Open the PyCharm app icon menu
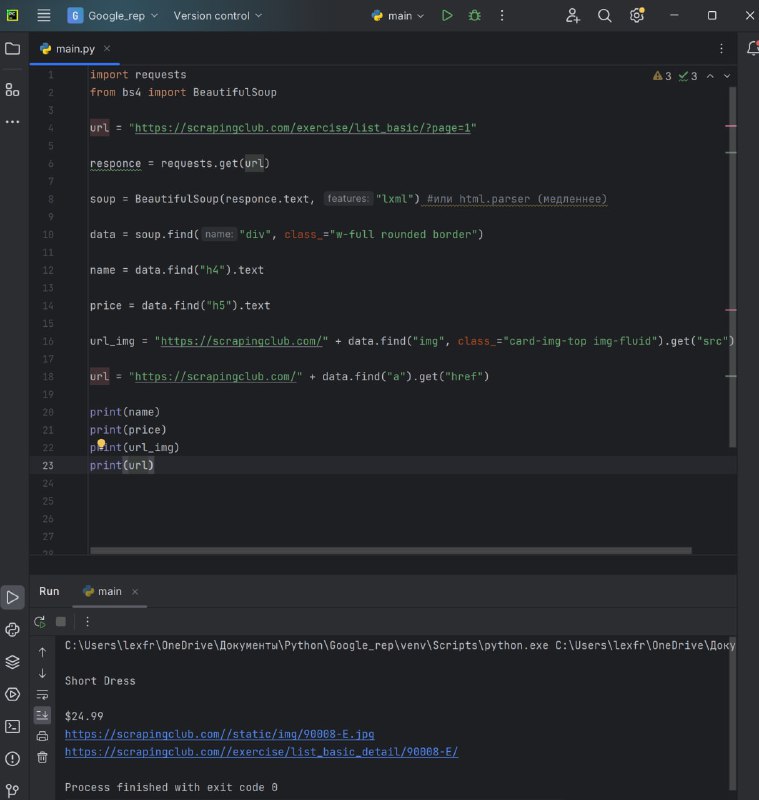Screen dimensions: 759x800 pyautogui.click(x=12, y=16)
